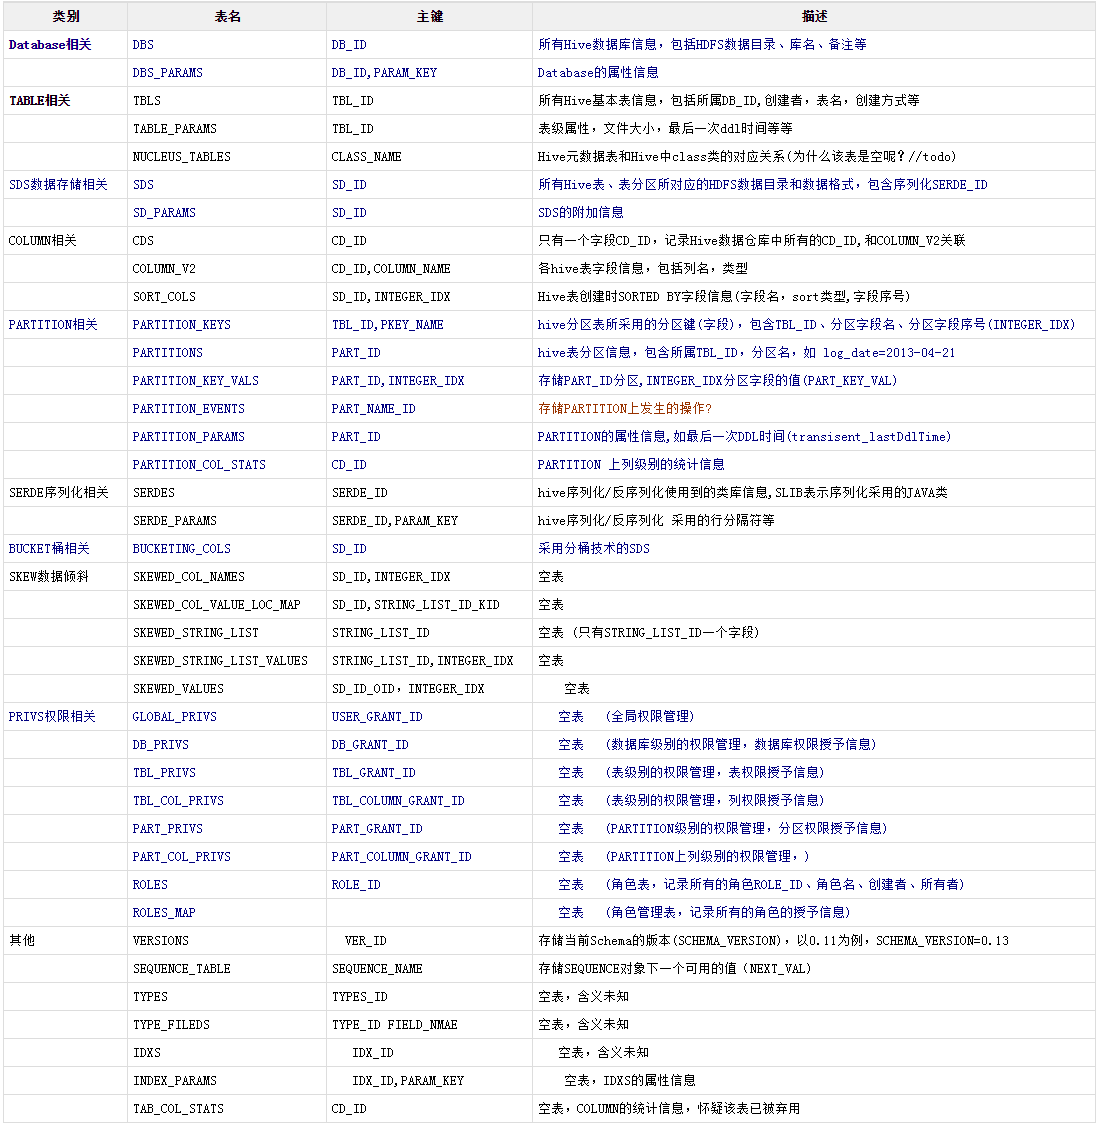
Task: Select the PARTITION_COL_STATS link
Action: click(199, 465)
